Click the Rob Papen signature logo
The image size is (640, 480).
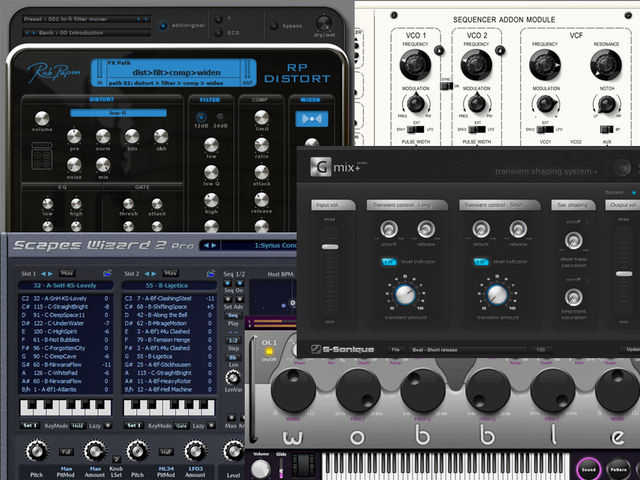pos(53,73)
